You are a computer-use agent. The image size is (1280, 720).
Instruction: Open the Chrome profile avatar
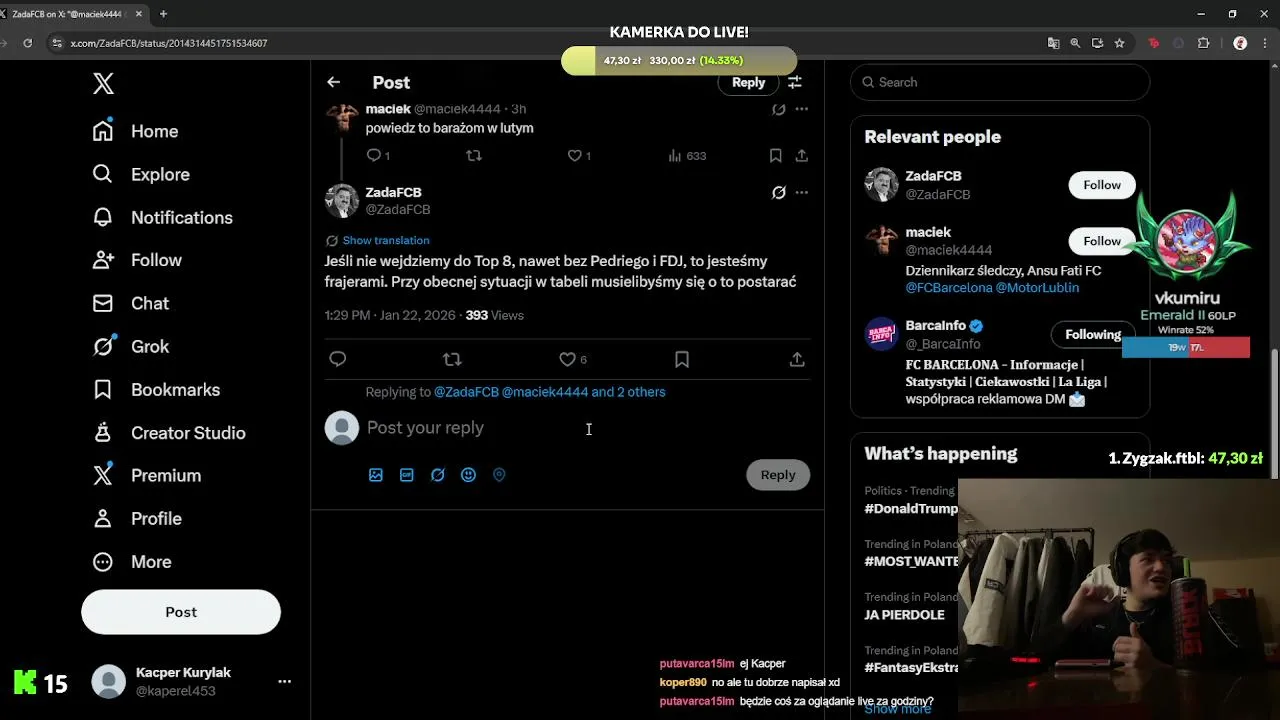[1240, 43]
